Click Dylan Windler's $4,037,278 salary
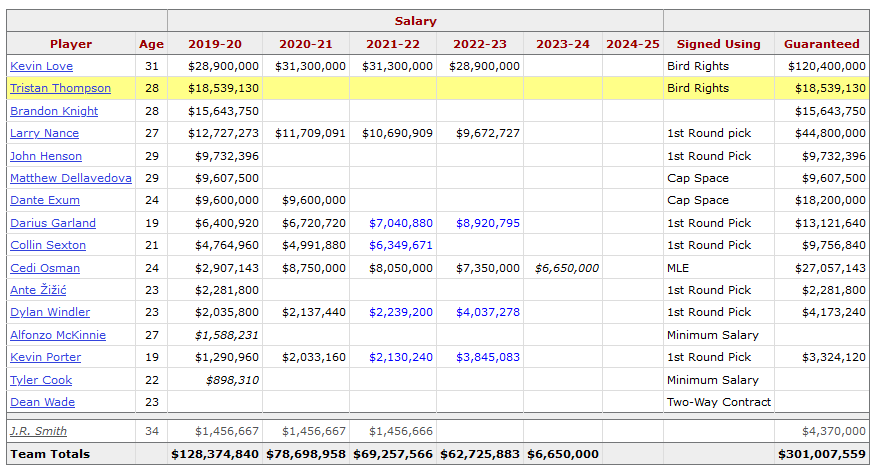The width and height of the screenshot is (883, 473). click(x=488, y=312)
